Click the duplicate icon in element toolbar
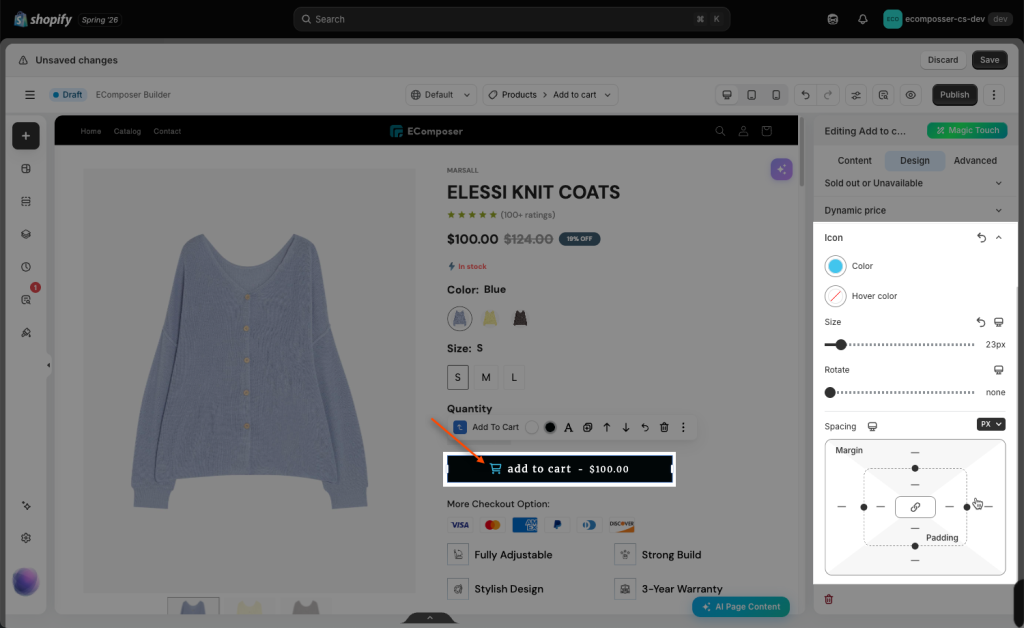Viewport: 1024px width, 628px height. 587,427
